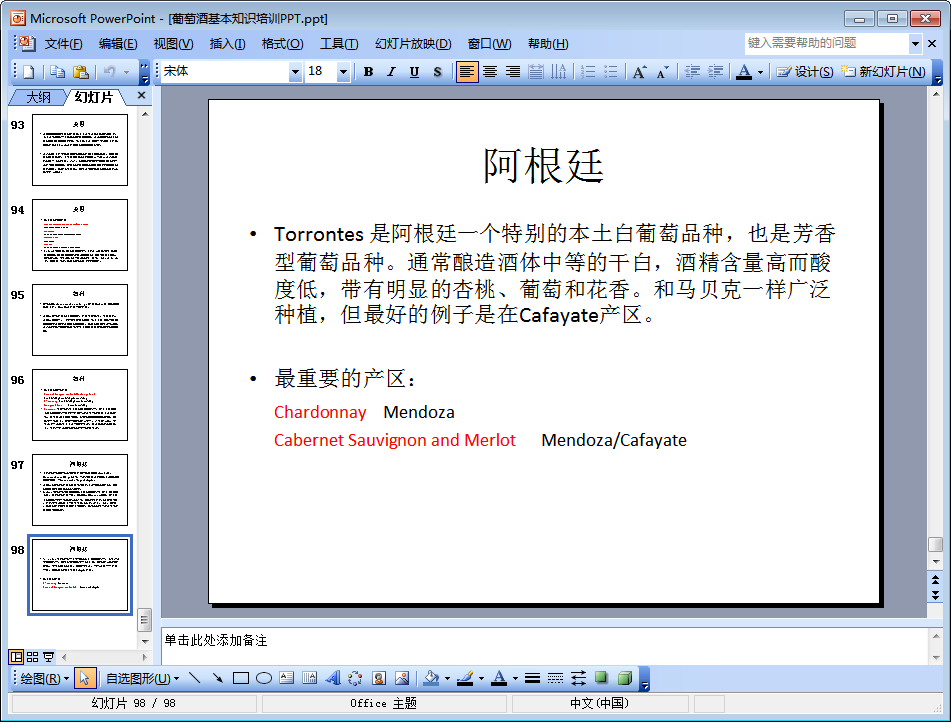Decrease paragraph indent level
The image size is (951, 722).
point(692,72)
